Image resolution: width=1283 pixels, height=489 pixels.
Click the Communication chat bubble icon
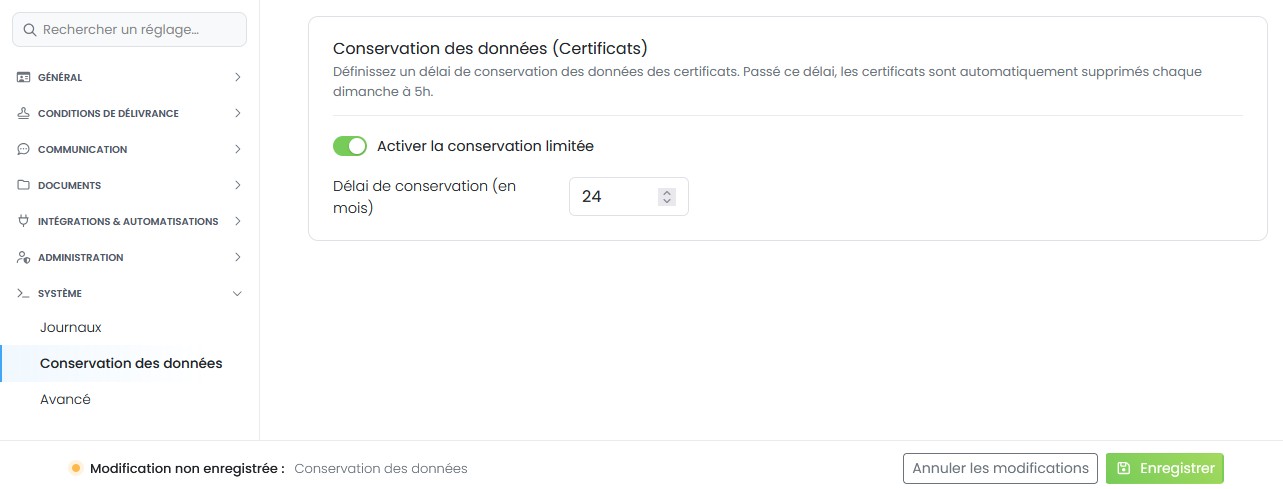(23, 149)
